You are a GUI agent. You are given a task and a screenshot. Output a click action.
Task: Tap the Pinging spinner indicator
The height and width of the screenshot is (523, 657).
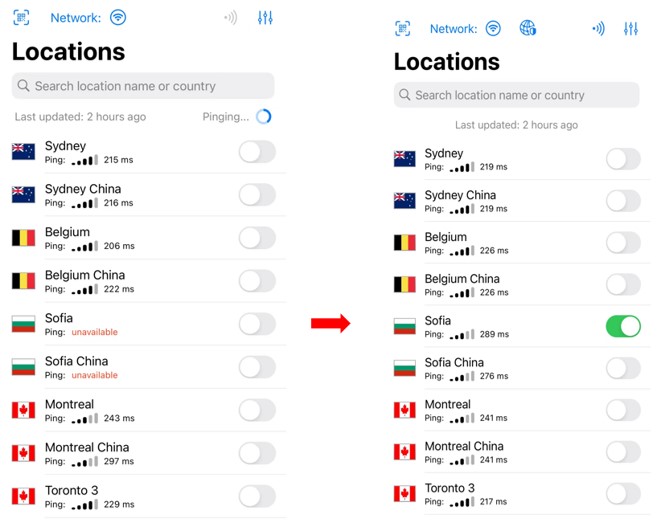point(264,117)
